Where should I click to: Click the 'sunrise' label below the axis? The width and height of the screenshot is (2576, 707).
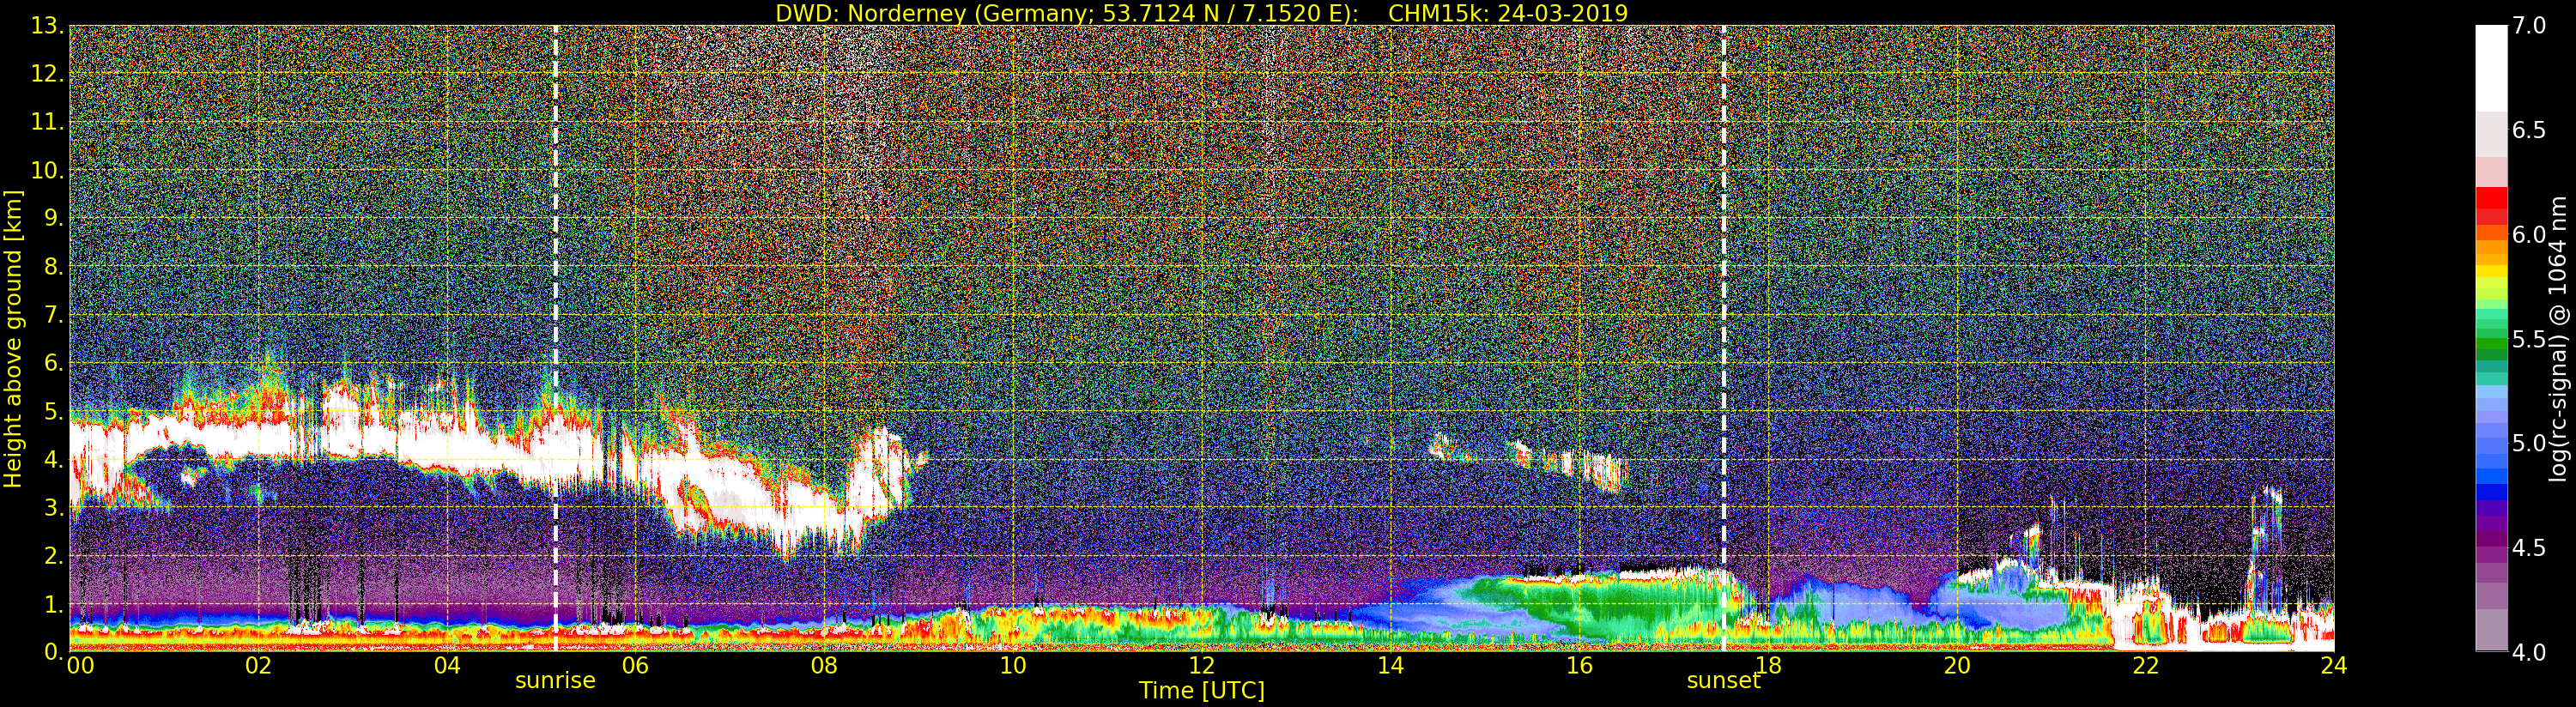(x=555, y=681)
